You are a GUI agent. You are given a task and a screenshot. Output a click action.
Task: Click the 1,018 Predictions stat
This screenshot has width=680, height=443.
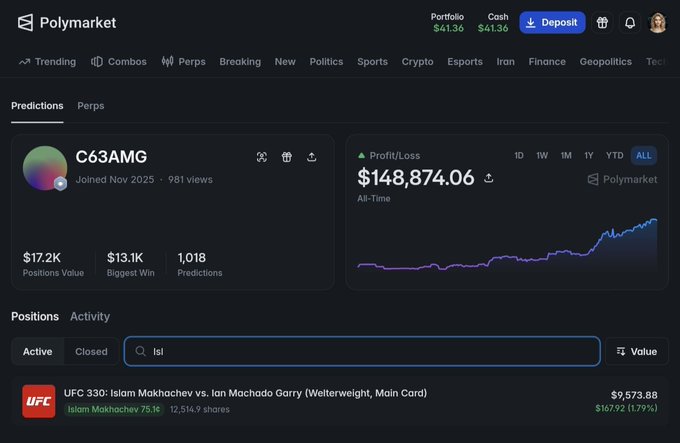[200, 264]
